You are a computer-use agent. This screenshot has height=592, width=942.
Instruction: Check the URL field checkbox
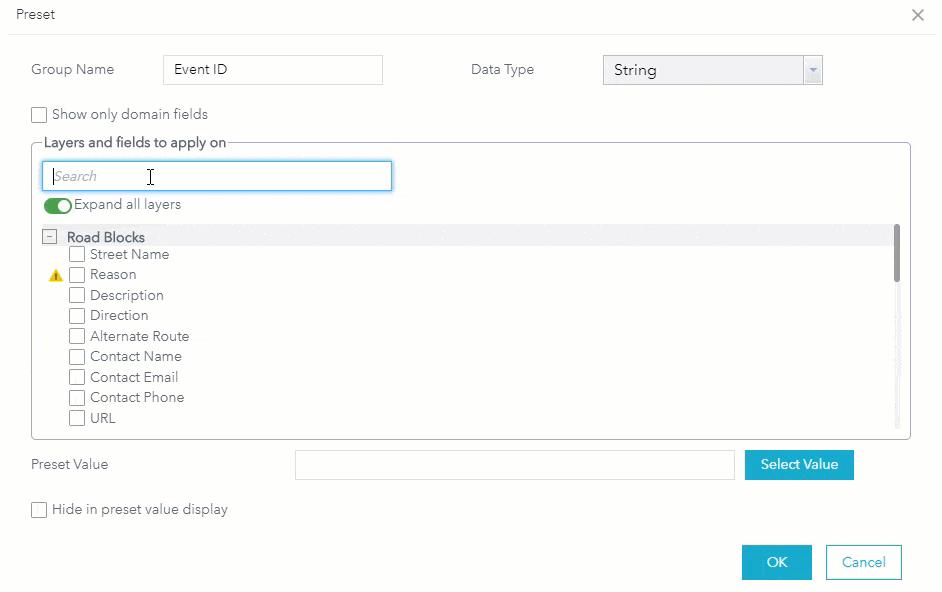point(77,418)
